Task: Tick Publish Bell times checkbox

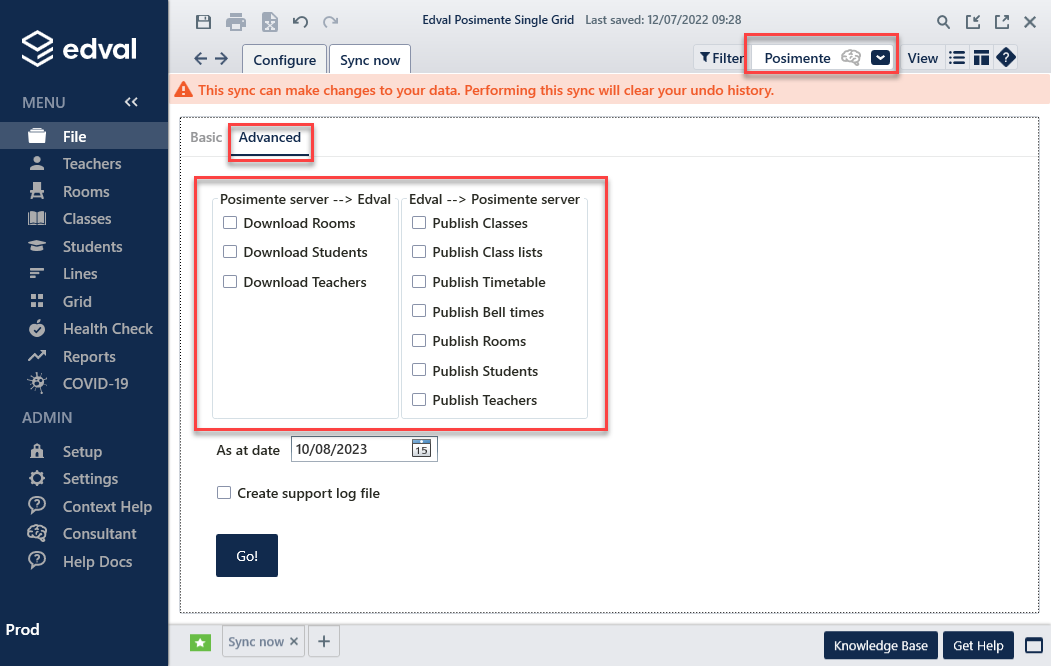Action: tap(419, 311)
